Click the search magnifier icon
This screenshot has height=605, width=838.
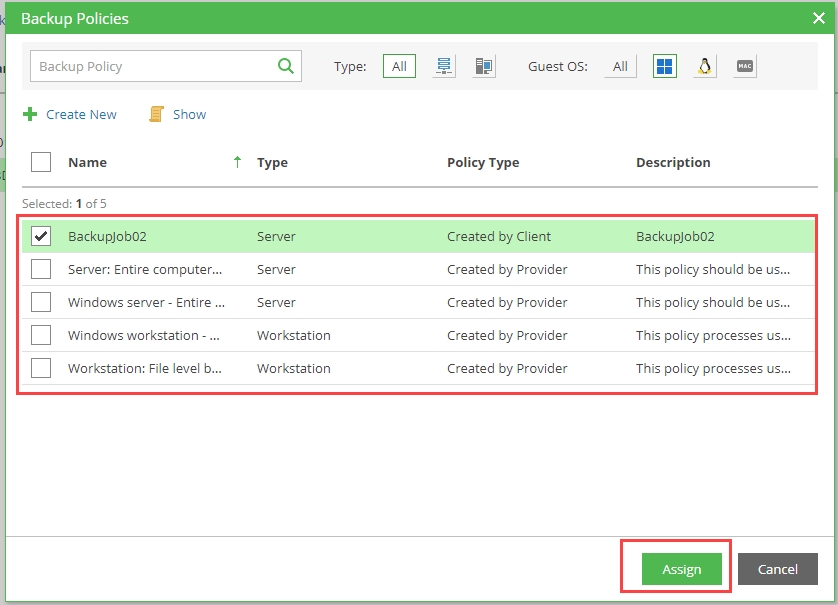(x=285, y=67)
